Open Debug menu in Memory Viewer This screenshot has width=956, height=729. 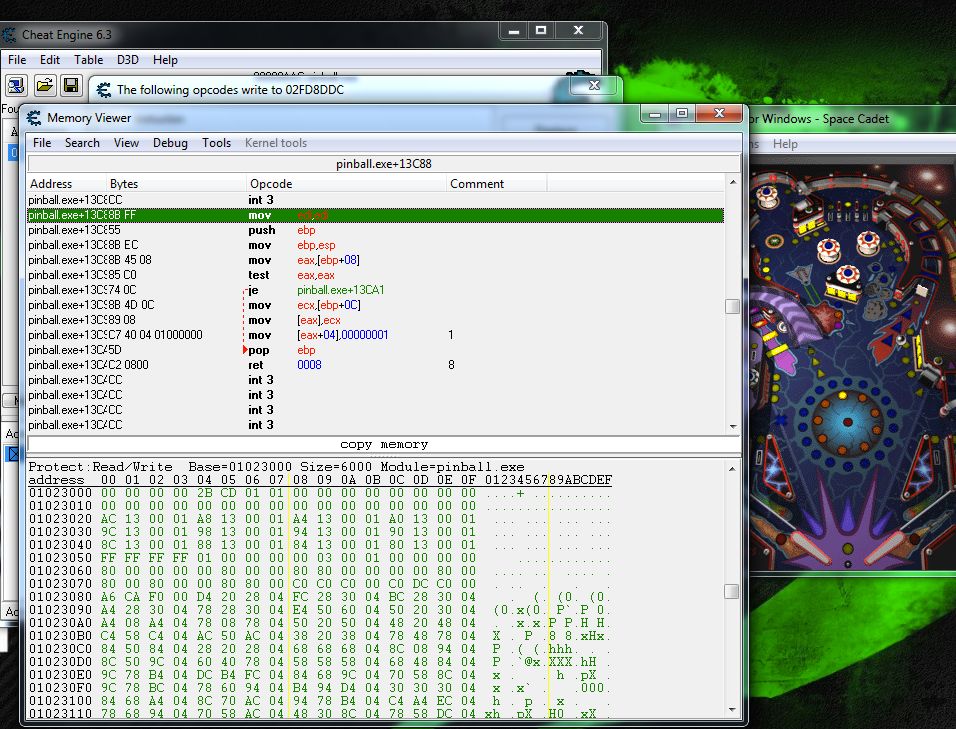click(x=170, y=143)
